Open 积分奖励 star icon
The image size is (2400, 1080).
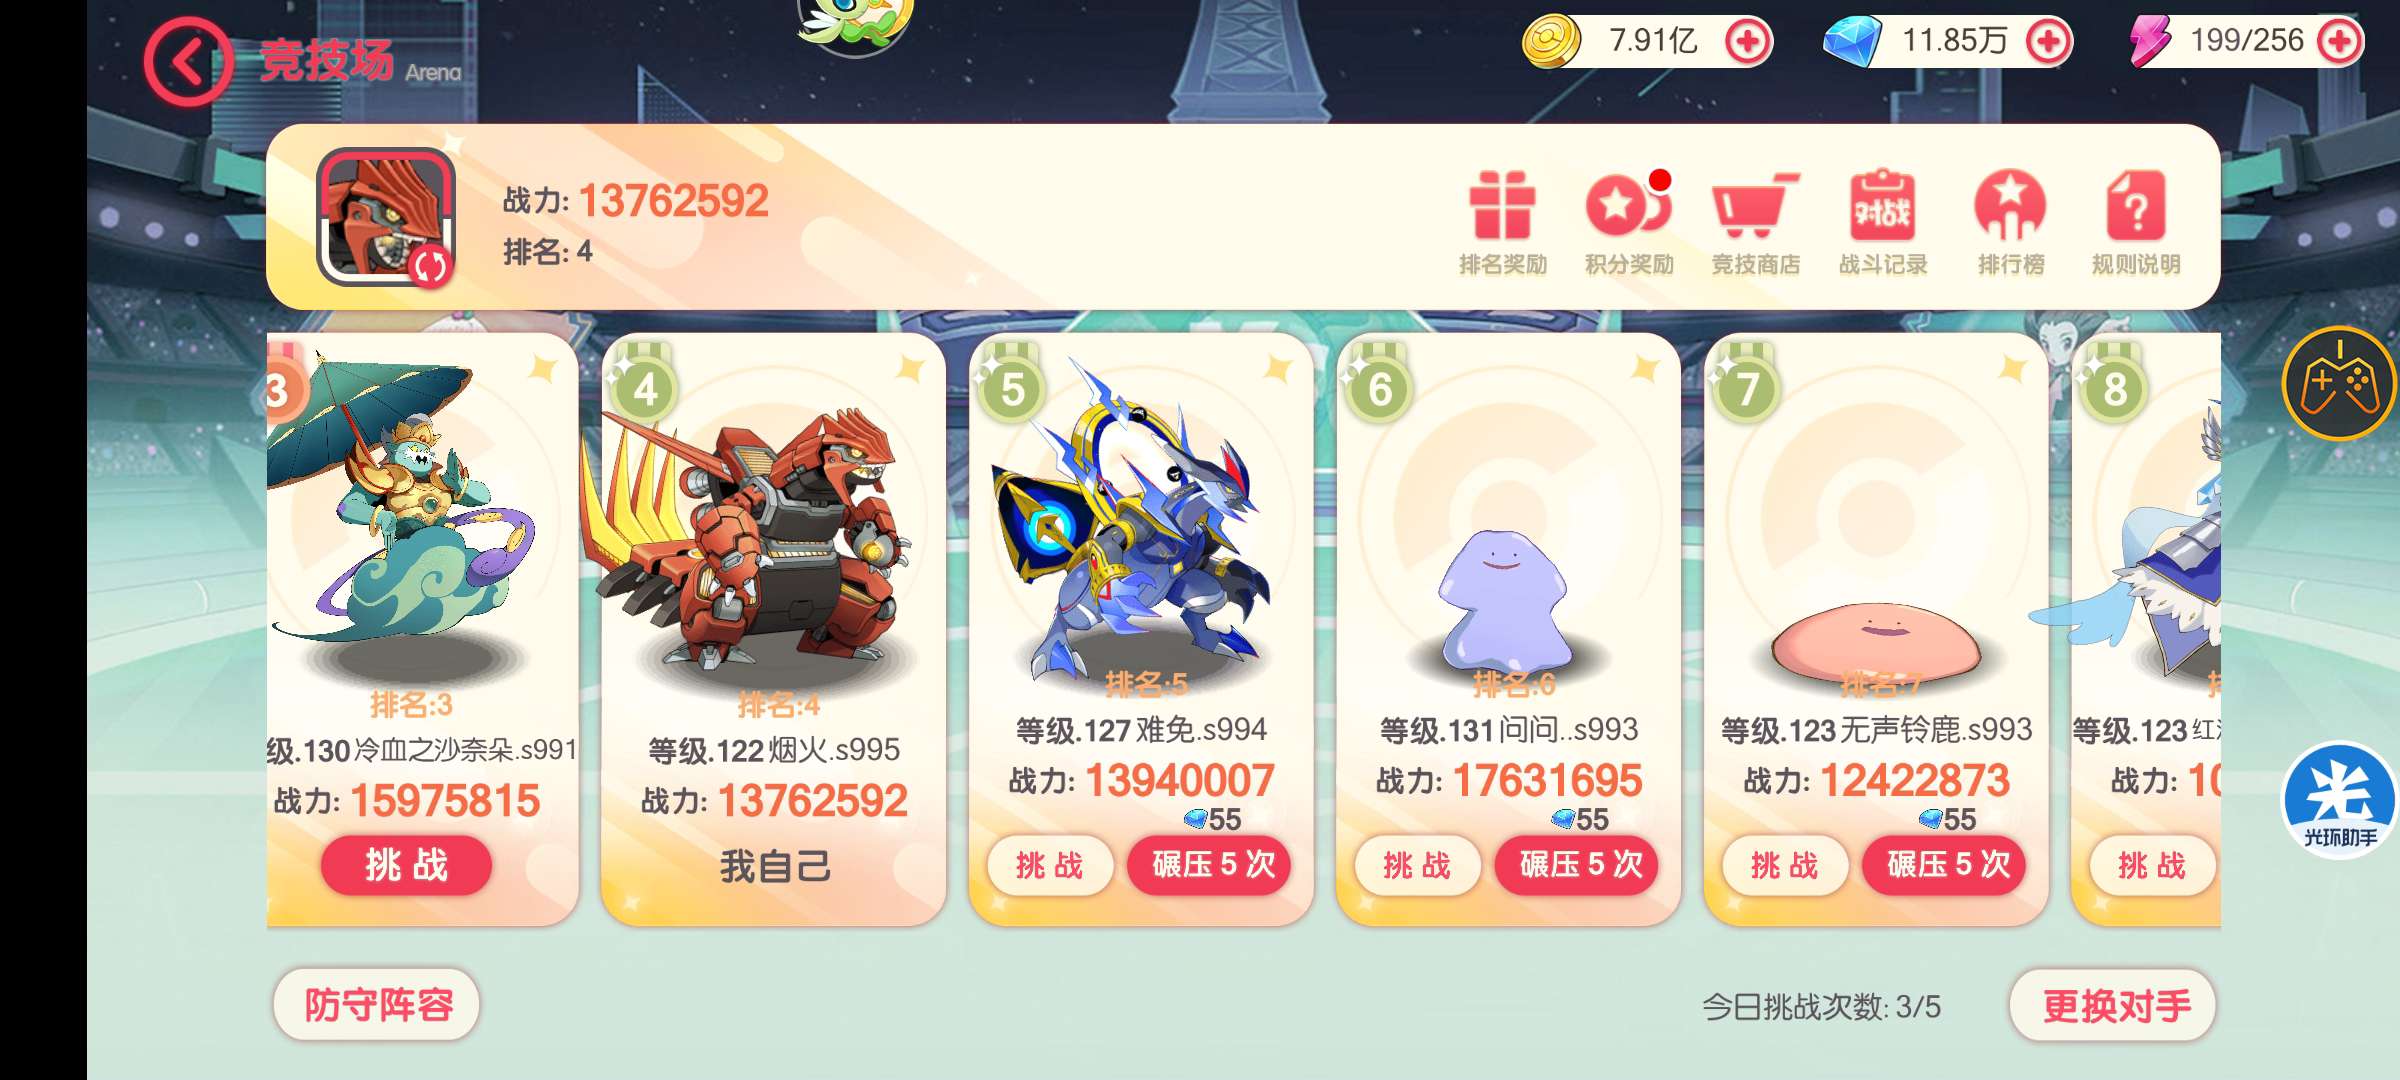1629,222
